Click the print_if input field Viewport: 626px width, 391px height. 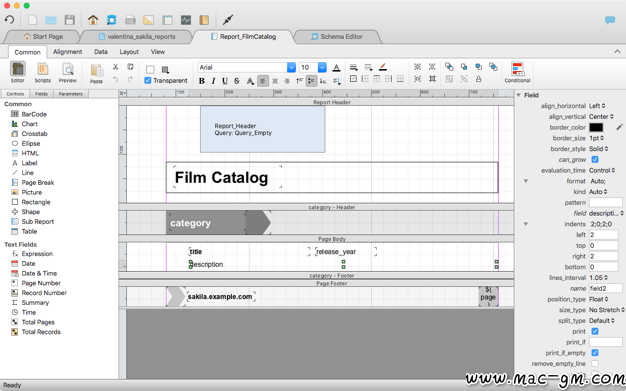606,342
